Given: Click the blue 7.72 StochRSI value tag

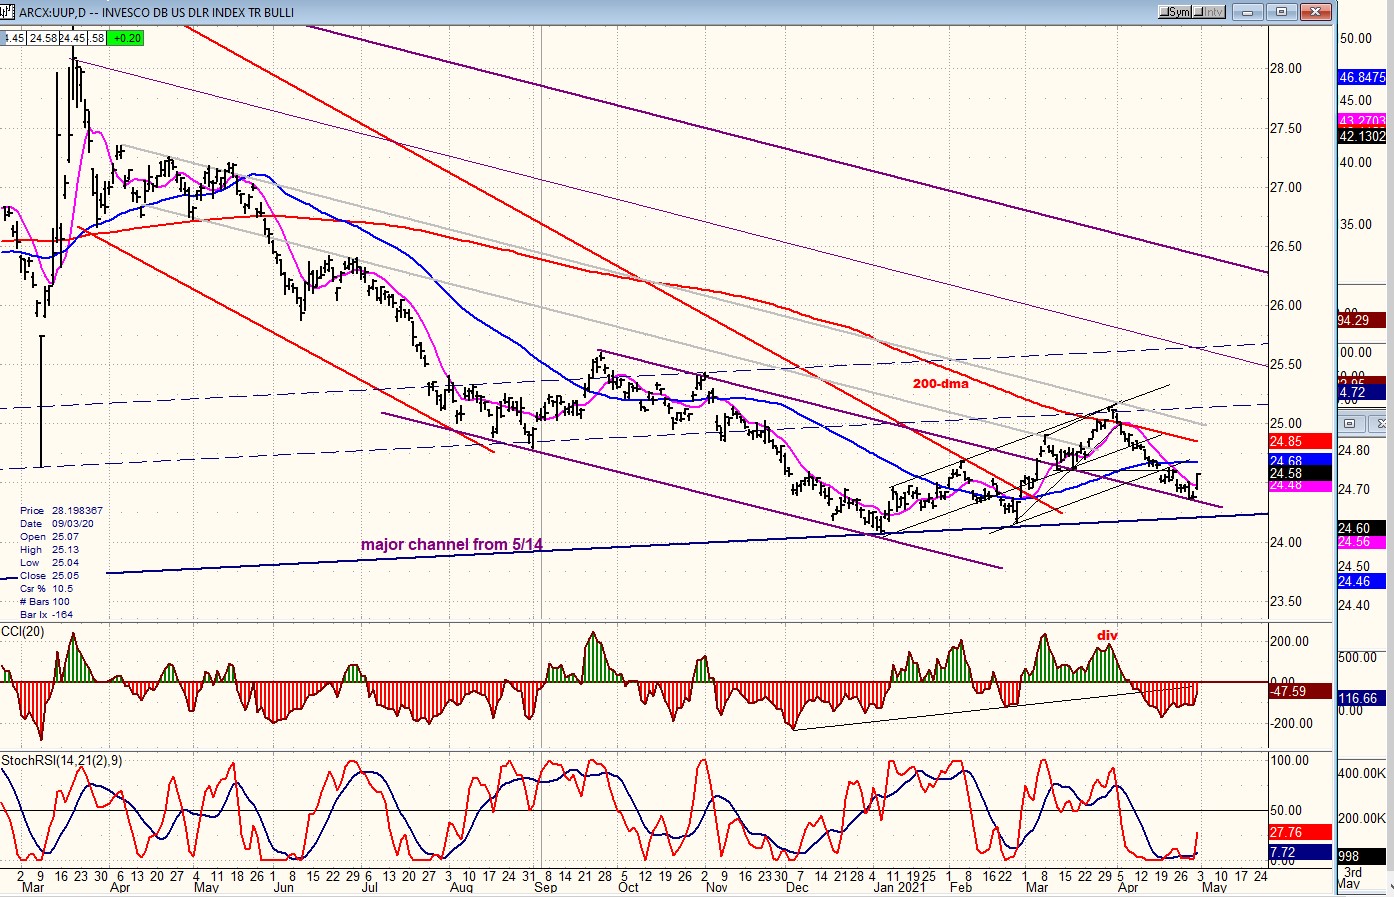Looking at the screenshot, I should coord(1300,852).
